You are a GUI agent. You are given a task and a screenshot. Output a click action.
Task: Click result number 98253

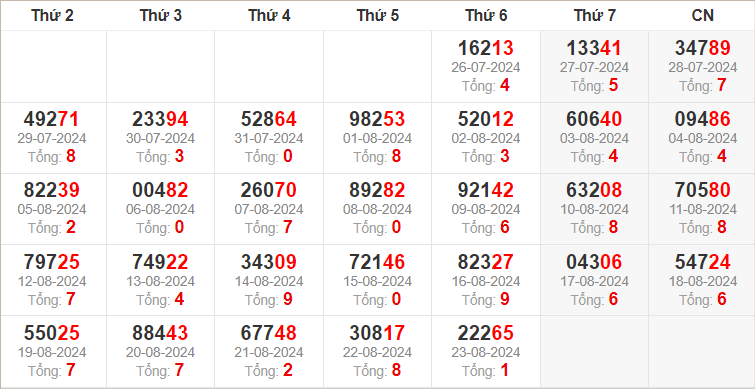[x=377, y=119]
